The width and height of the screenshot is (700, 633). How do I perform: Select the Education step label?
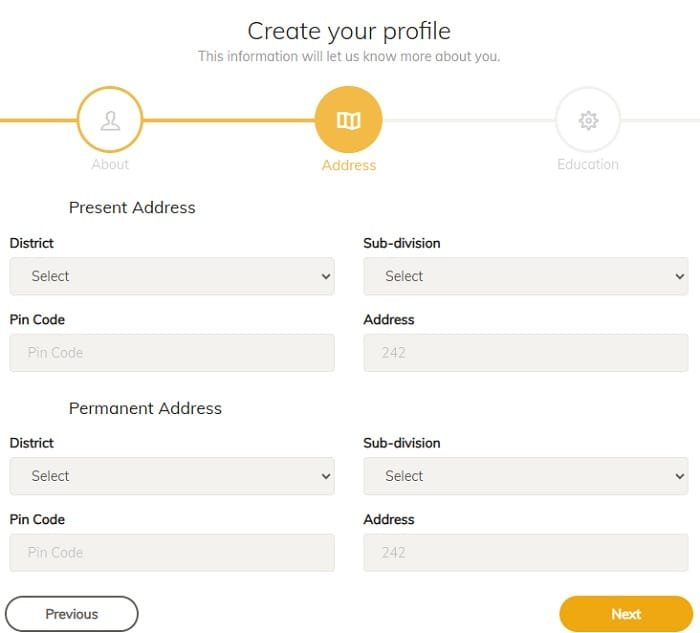[588, 164]
